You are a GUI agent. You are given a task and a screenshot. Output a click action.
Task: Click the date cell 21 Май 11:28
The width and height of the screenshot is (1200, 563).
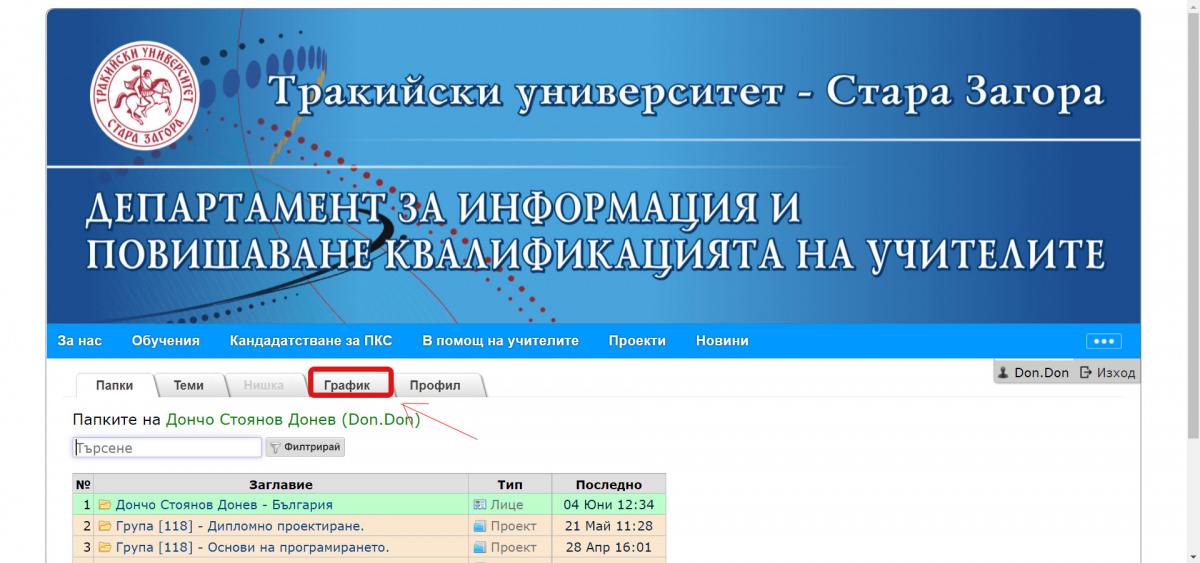tap(609, 526)
